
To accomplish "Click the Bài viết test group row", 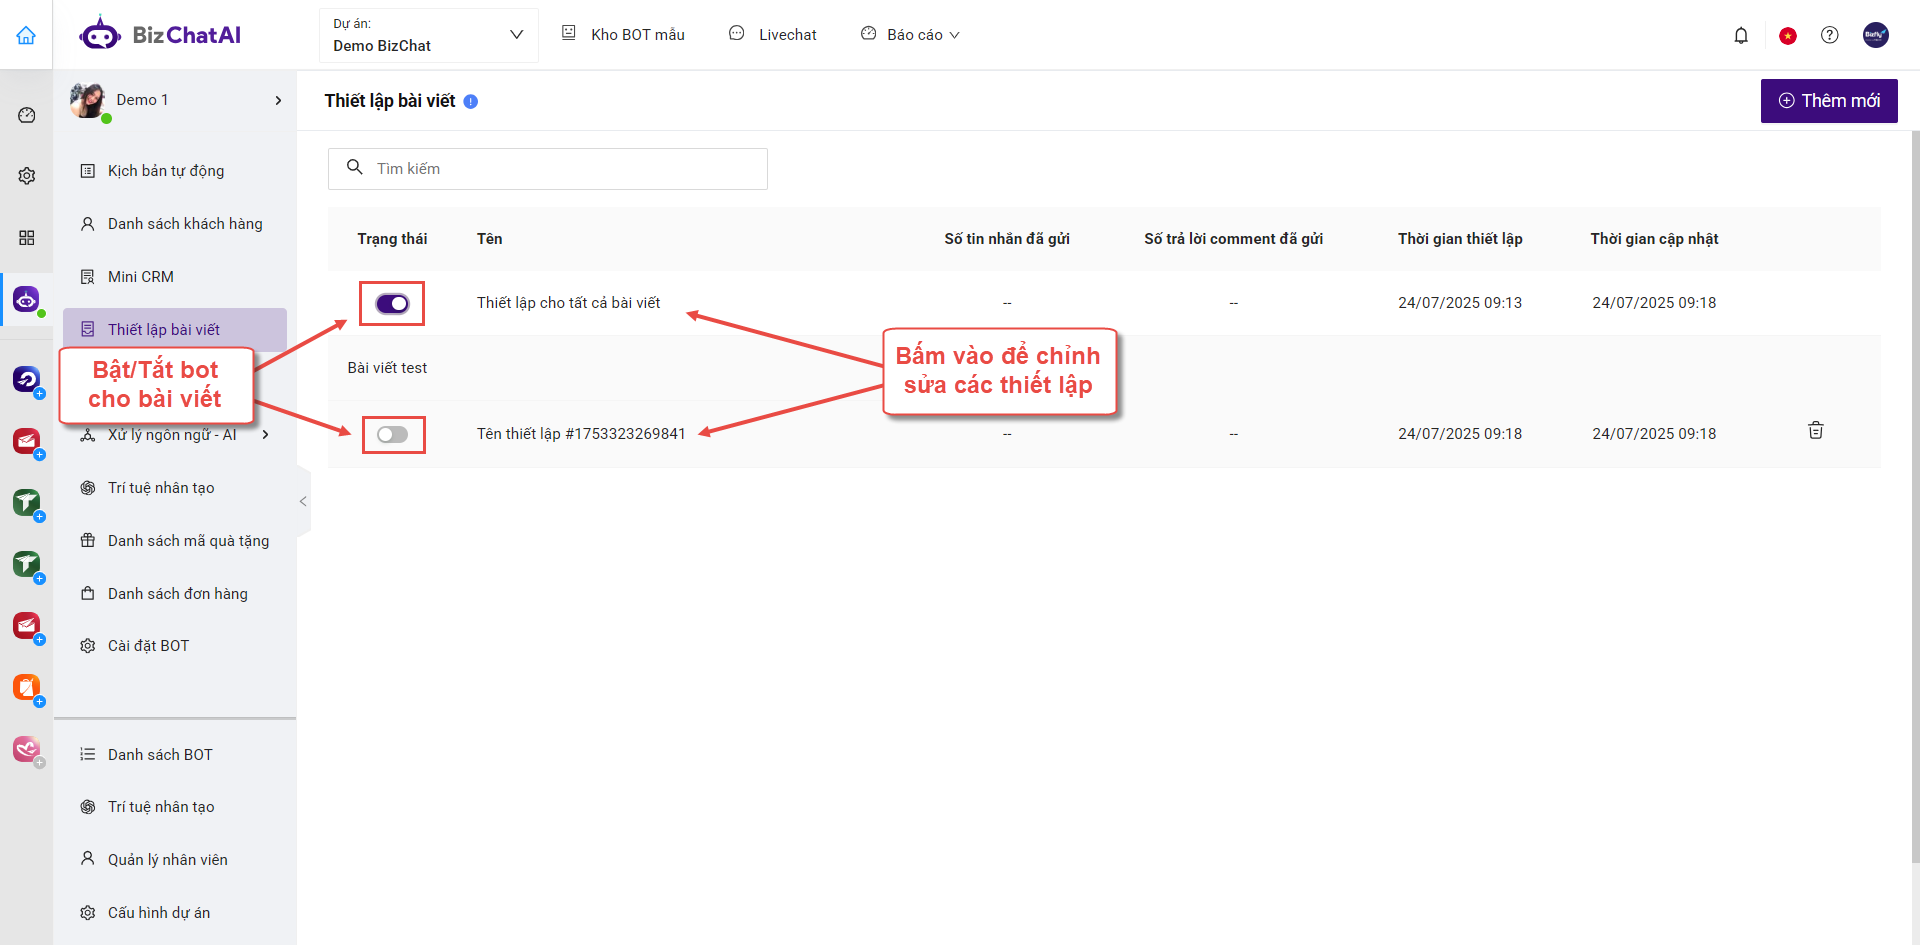I will pyautogui.click(x=1104, y=368).
